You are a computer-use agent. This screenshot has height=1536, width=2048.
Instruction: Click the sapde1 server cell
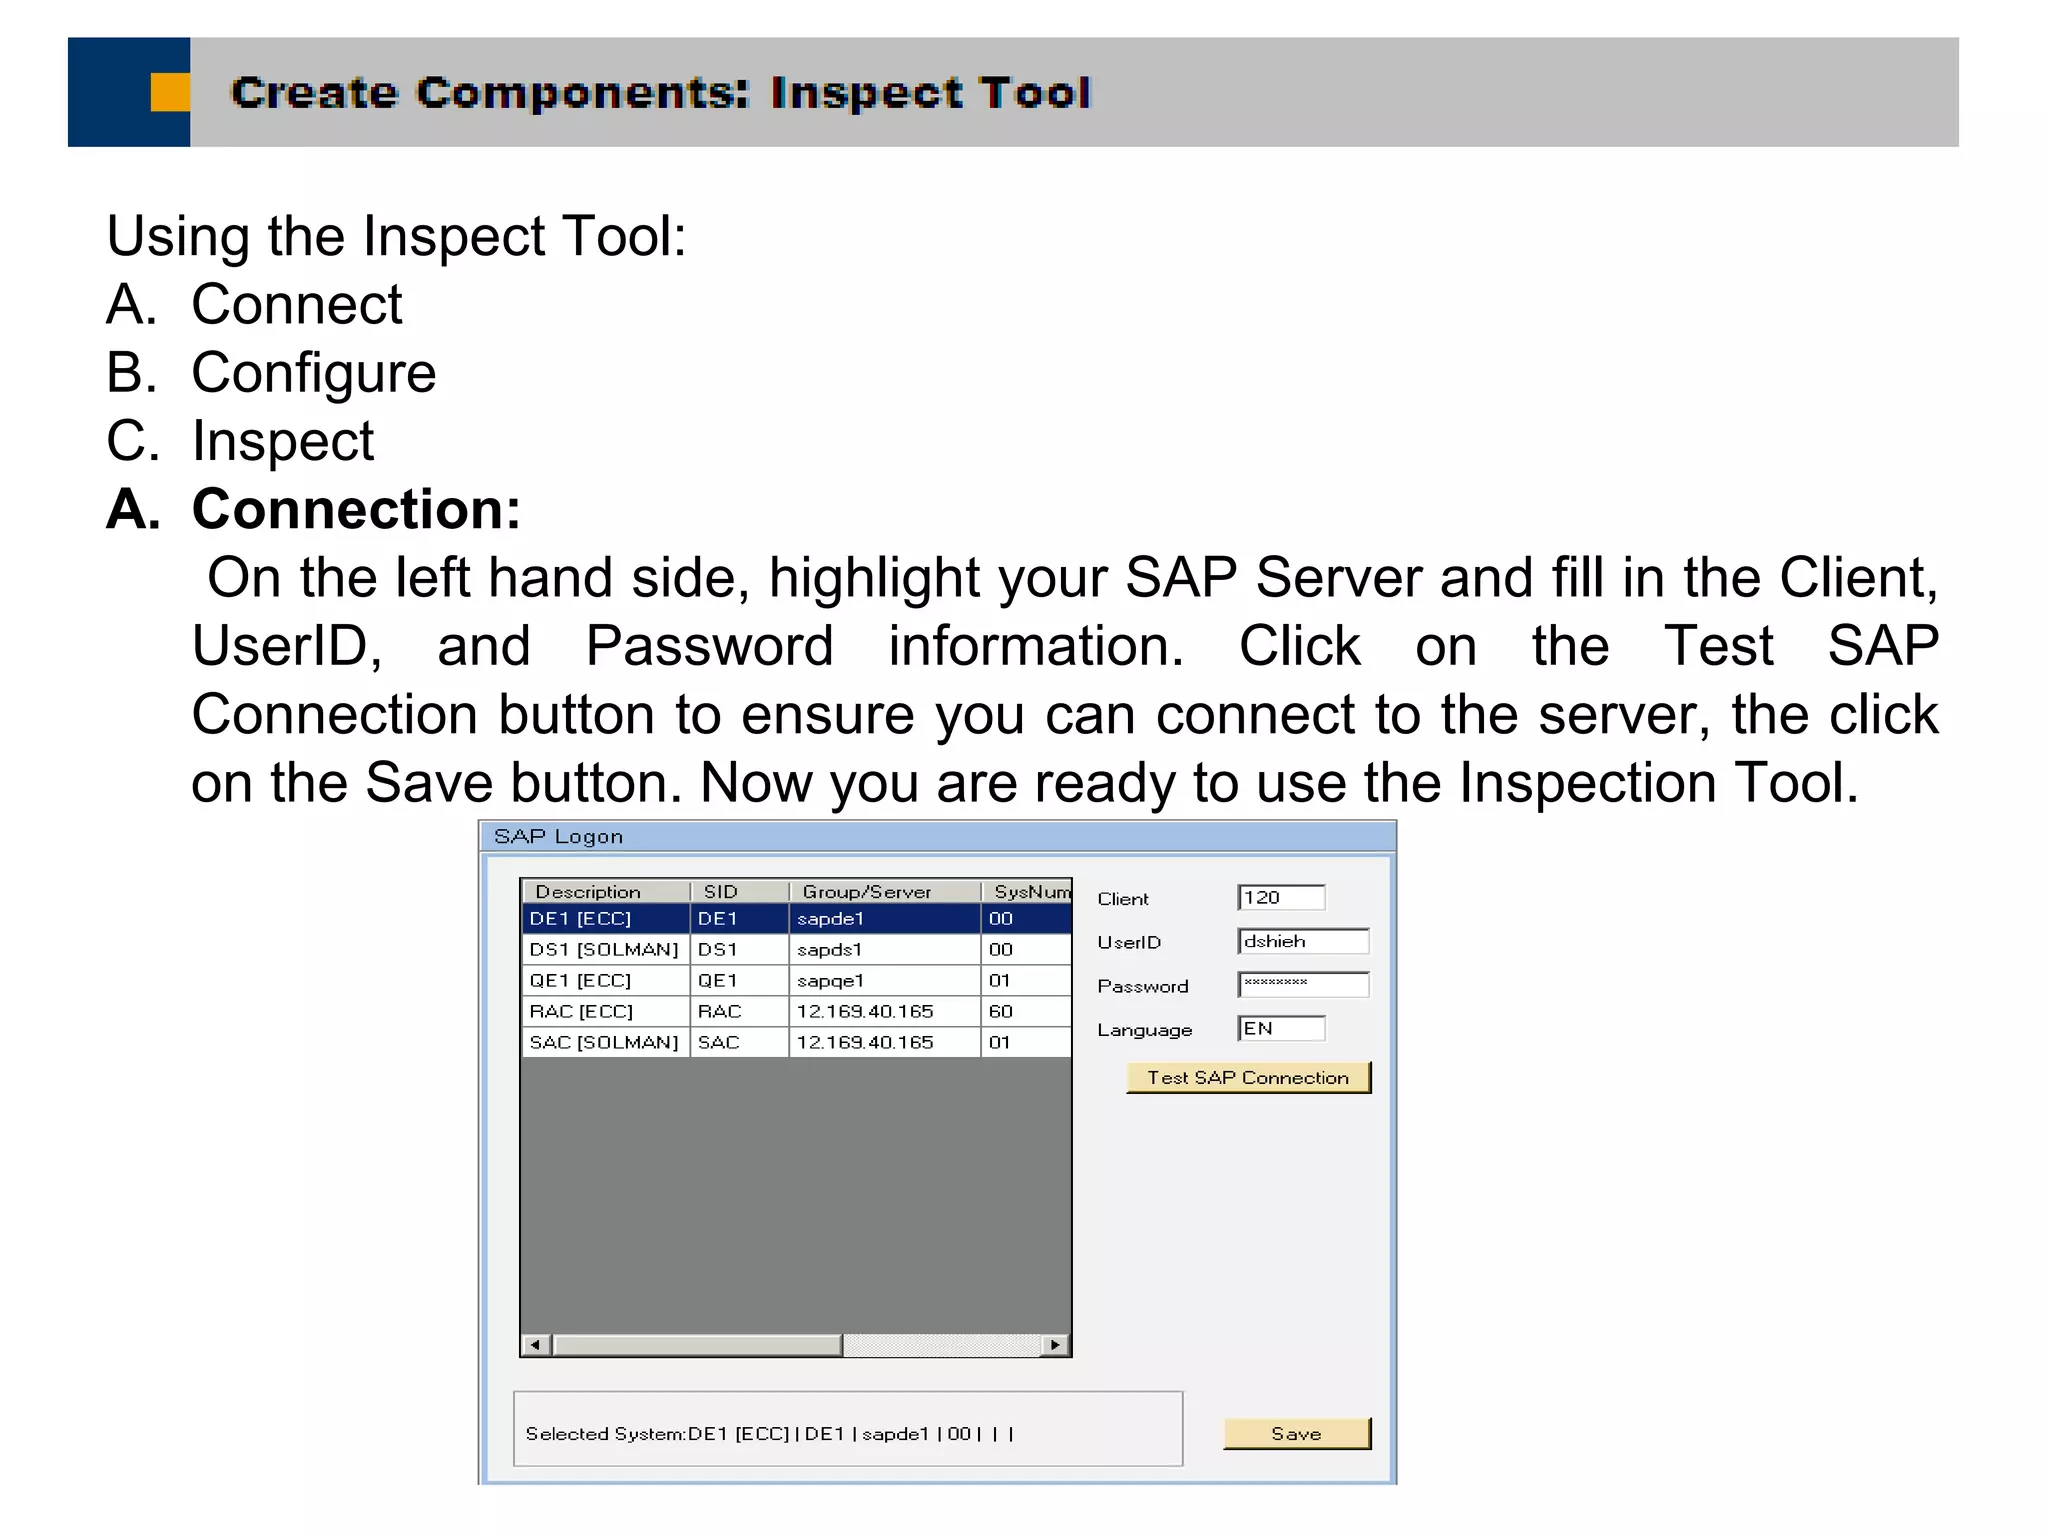(885, 918)
